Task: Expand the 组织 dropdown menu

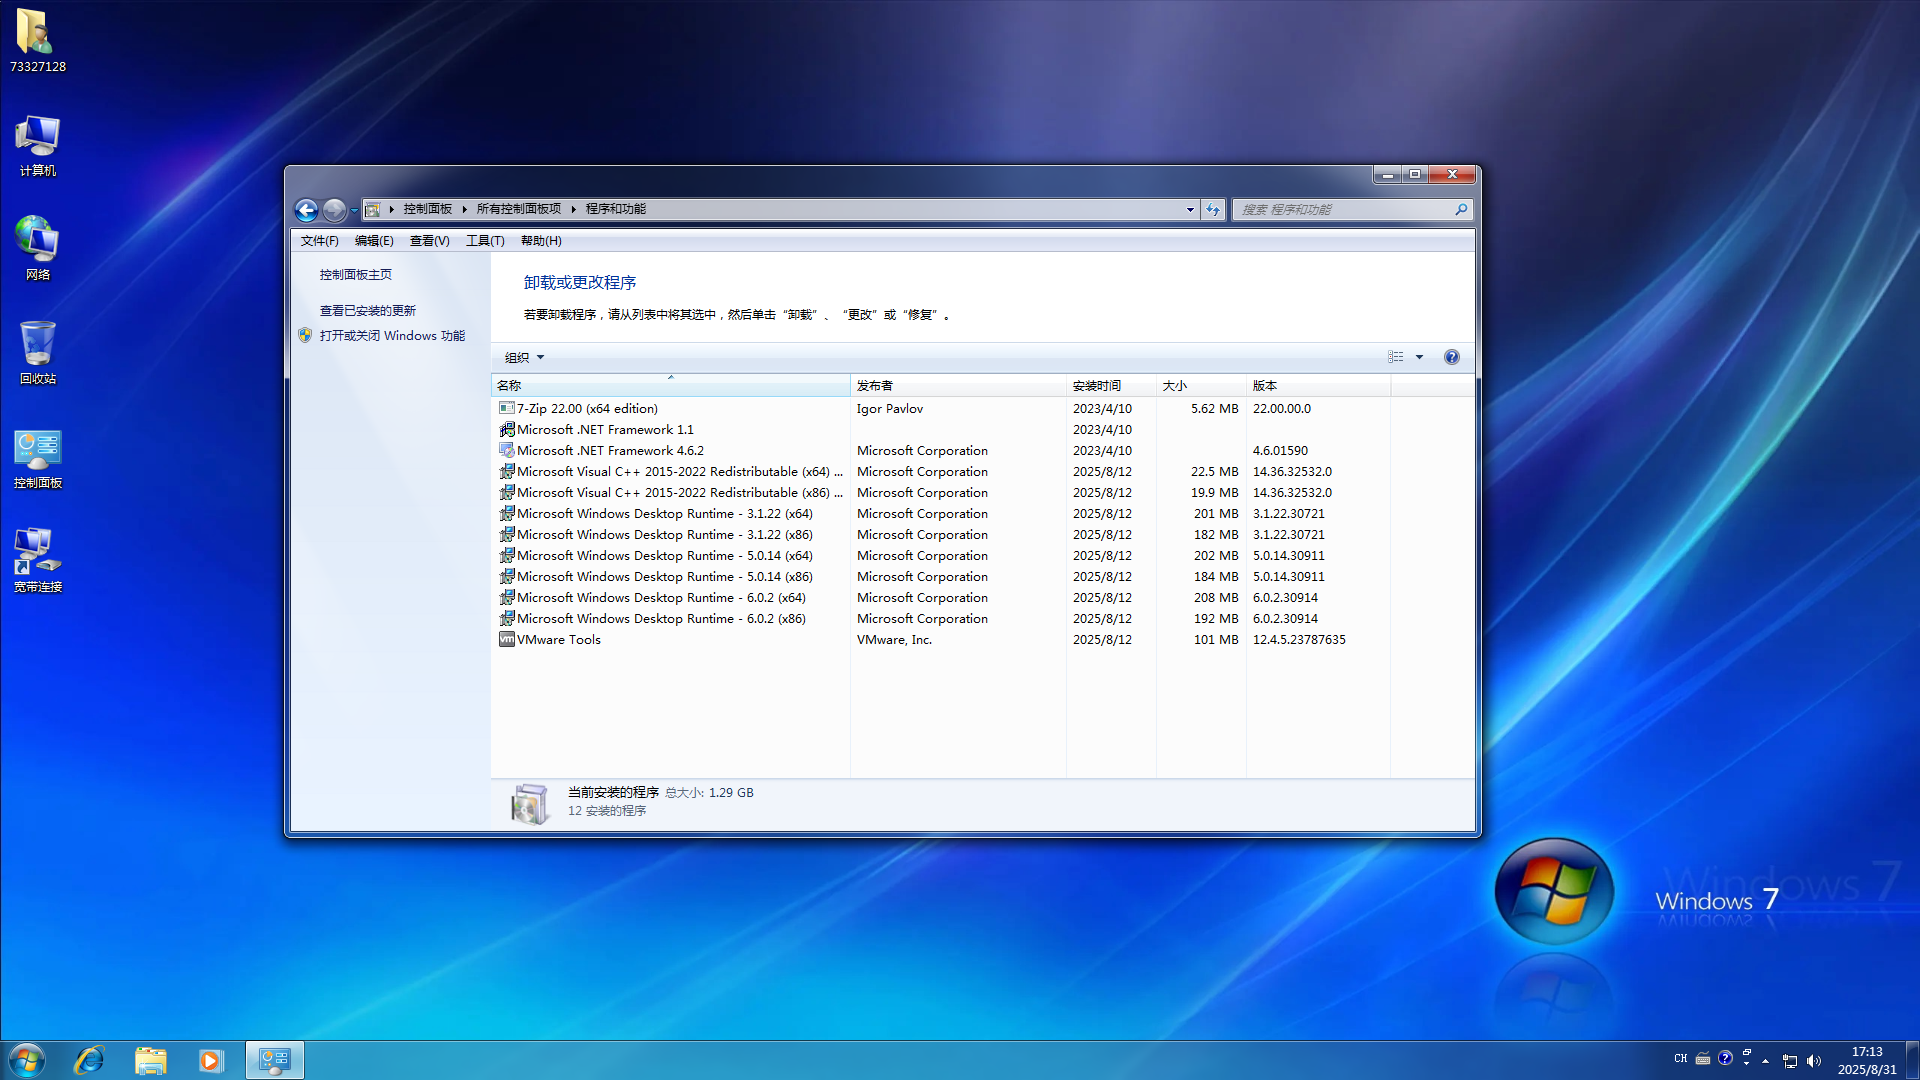Action: click(520, 357)
